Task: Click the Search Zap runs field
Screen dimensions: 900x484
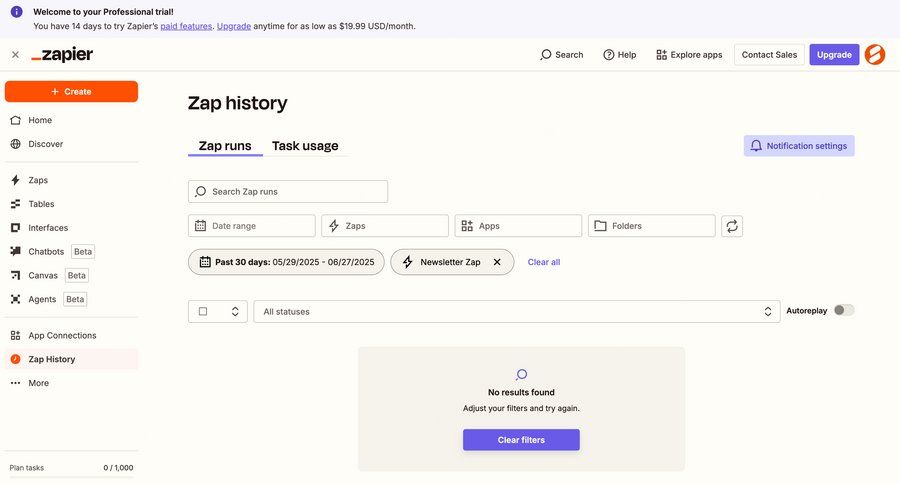Action: 288,192
